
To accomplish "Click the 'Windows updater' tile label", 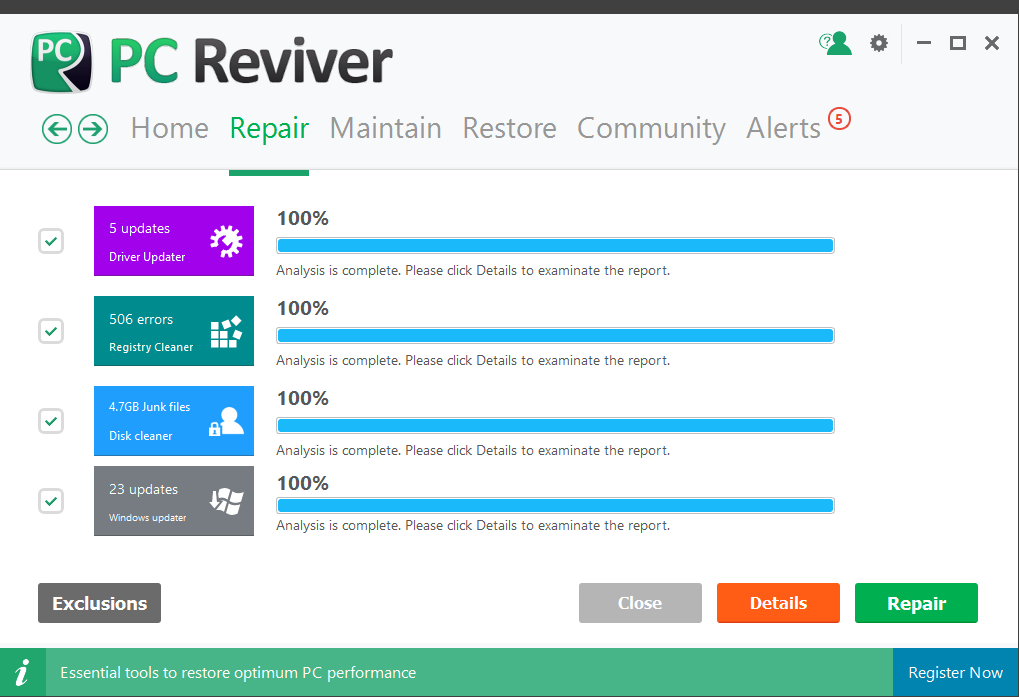I will click(x=148, y=518).
